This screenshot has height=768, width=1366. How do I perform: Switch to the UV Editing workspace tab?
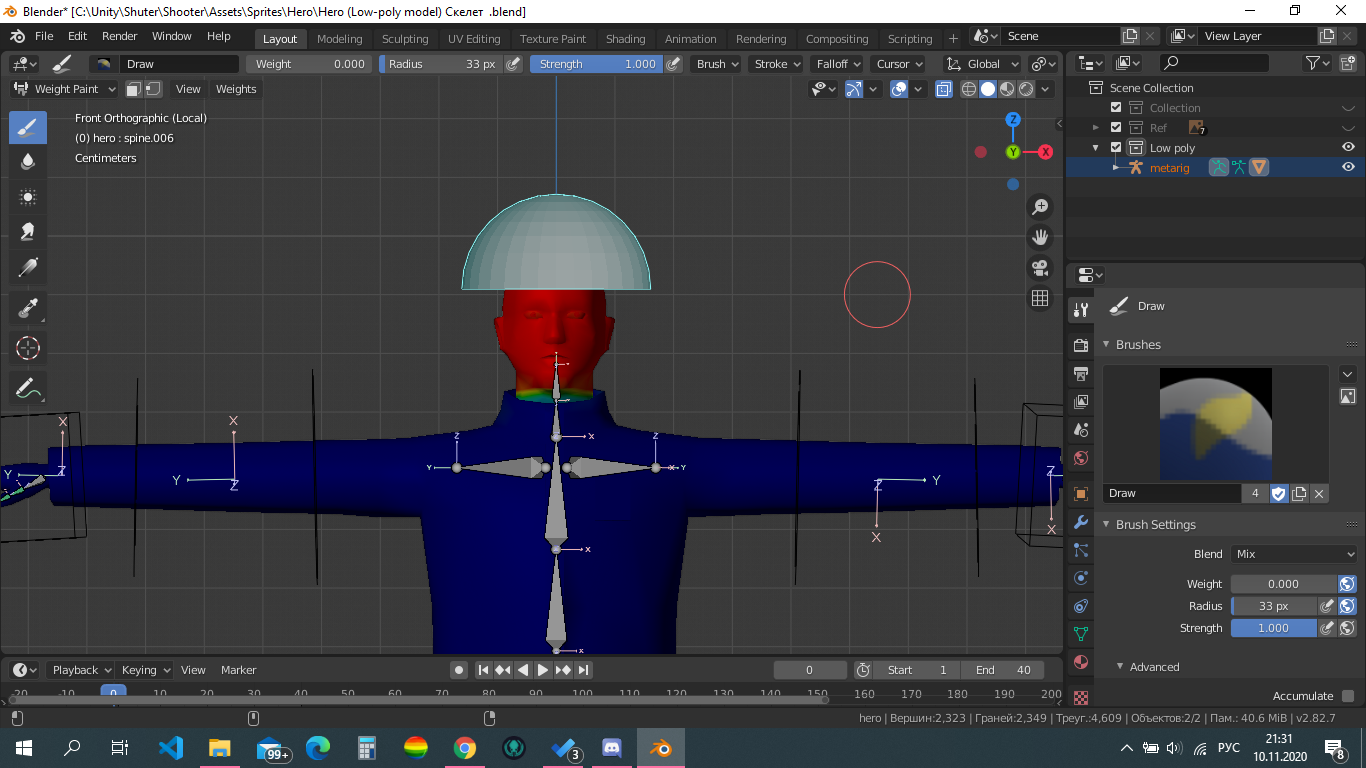pyautogui.click(x=474, y=39)
